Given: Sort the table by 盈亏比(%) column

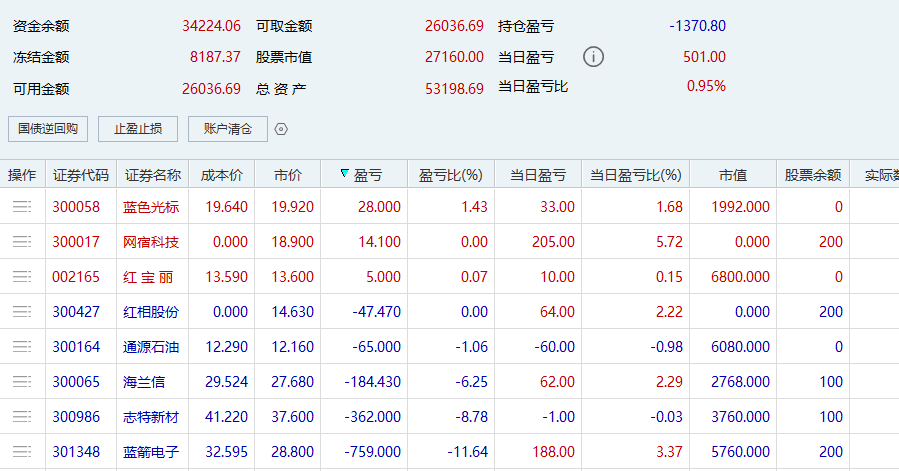Looking at the screenshot, I should [450, 175].
